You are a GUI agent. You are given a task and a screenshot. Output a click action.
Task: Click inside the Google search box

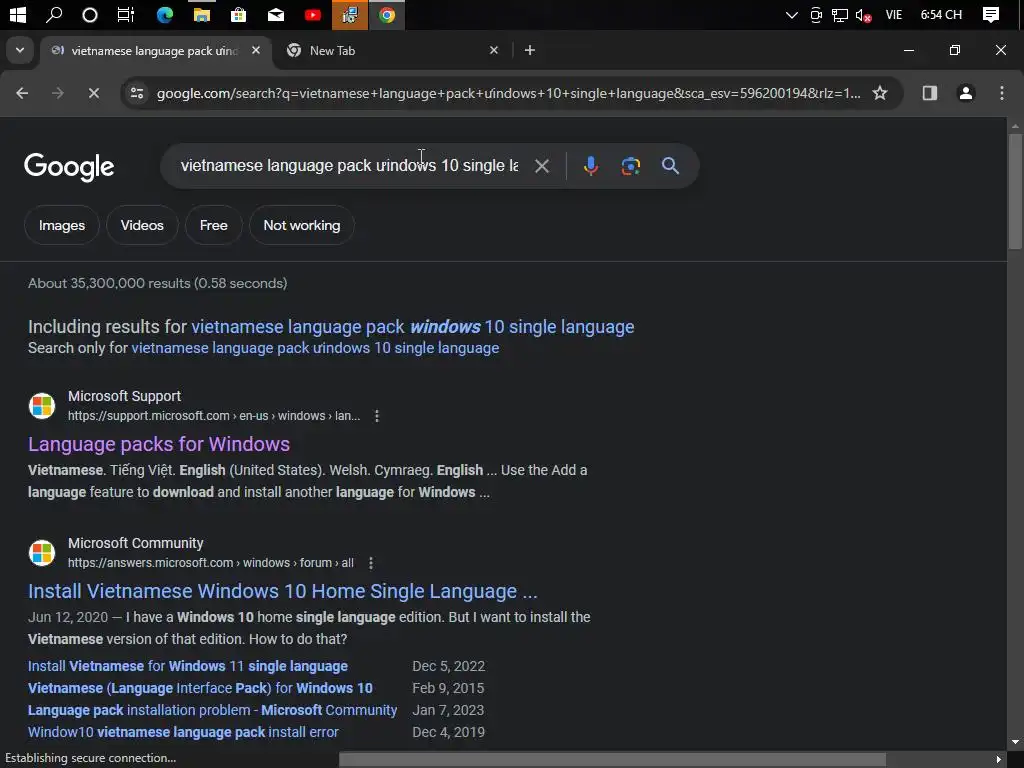[349, 166]
